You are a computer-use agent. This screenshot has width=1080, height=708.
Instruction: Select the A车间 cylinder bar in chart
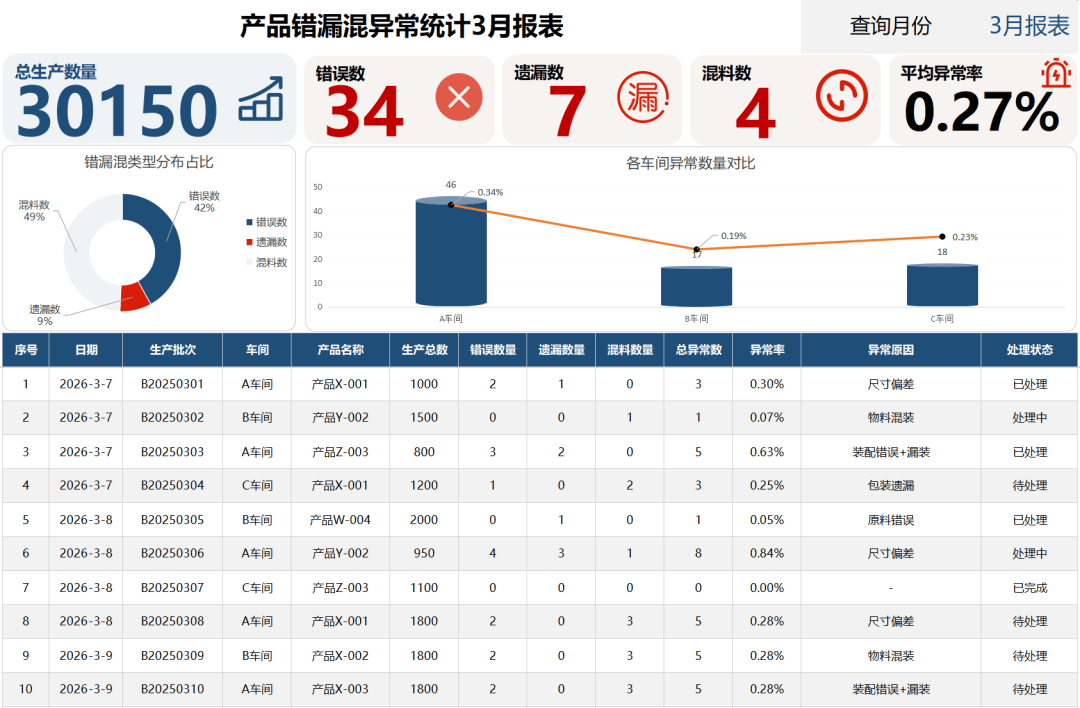pyautogui.click(x=451, y=254)
